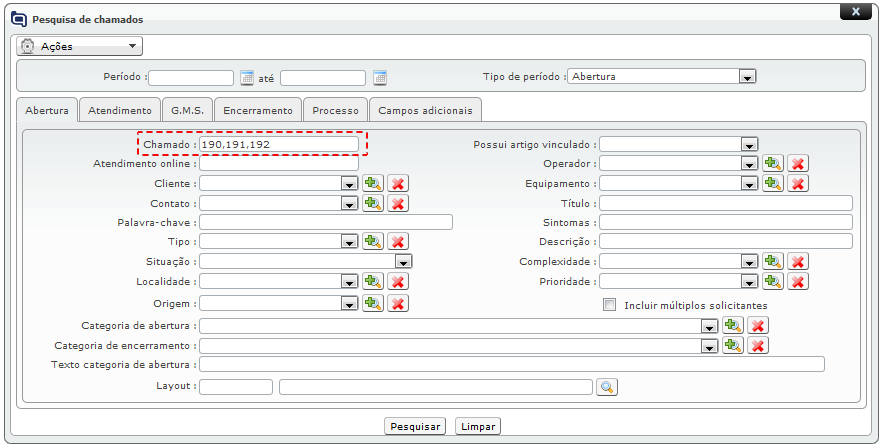Switch to the Atendimento tab
Screen dimensions: 882x446
tap(120, 110)
